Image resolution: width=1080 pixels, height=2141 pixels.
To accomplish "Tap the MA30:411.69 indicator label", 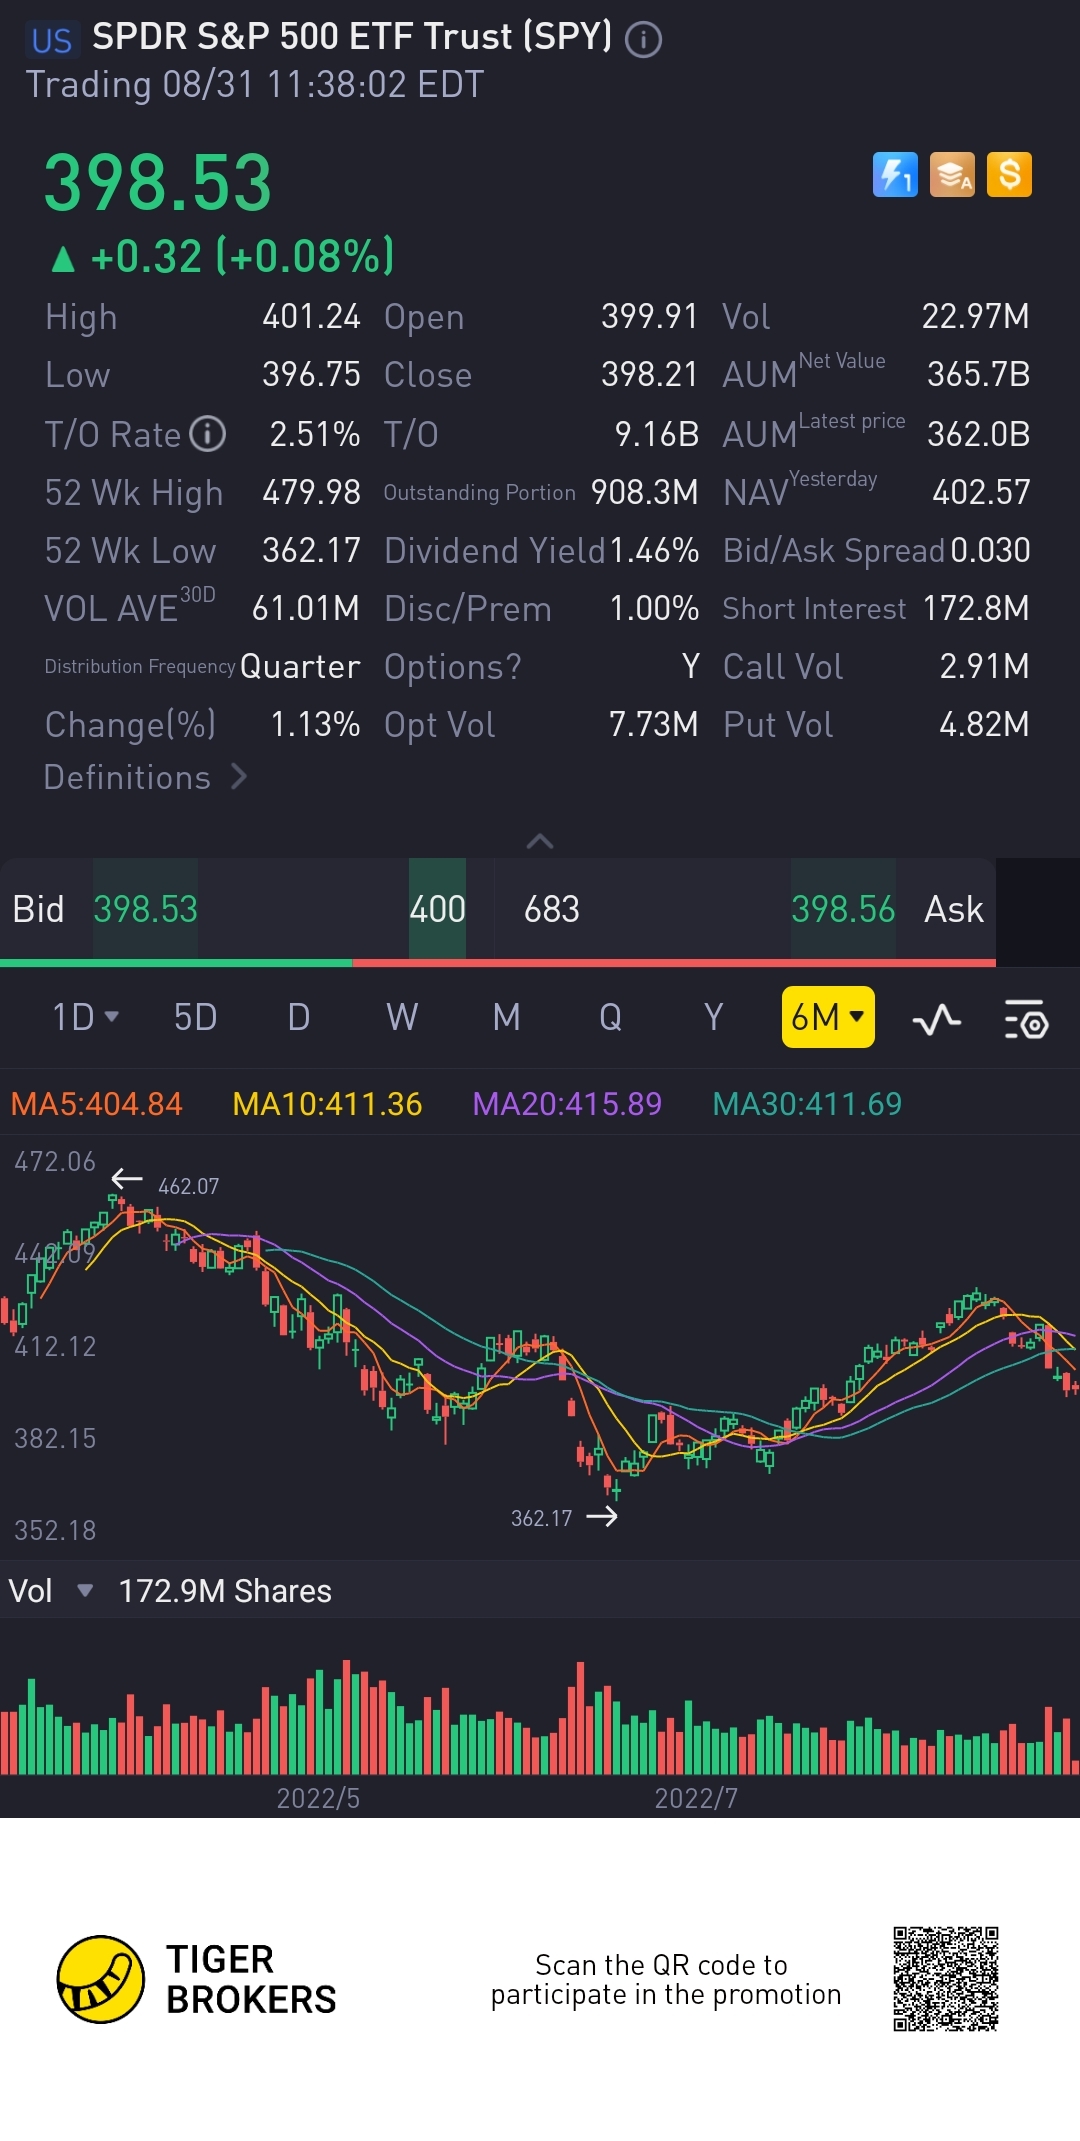I will 807,1104.
